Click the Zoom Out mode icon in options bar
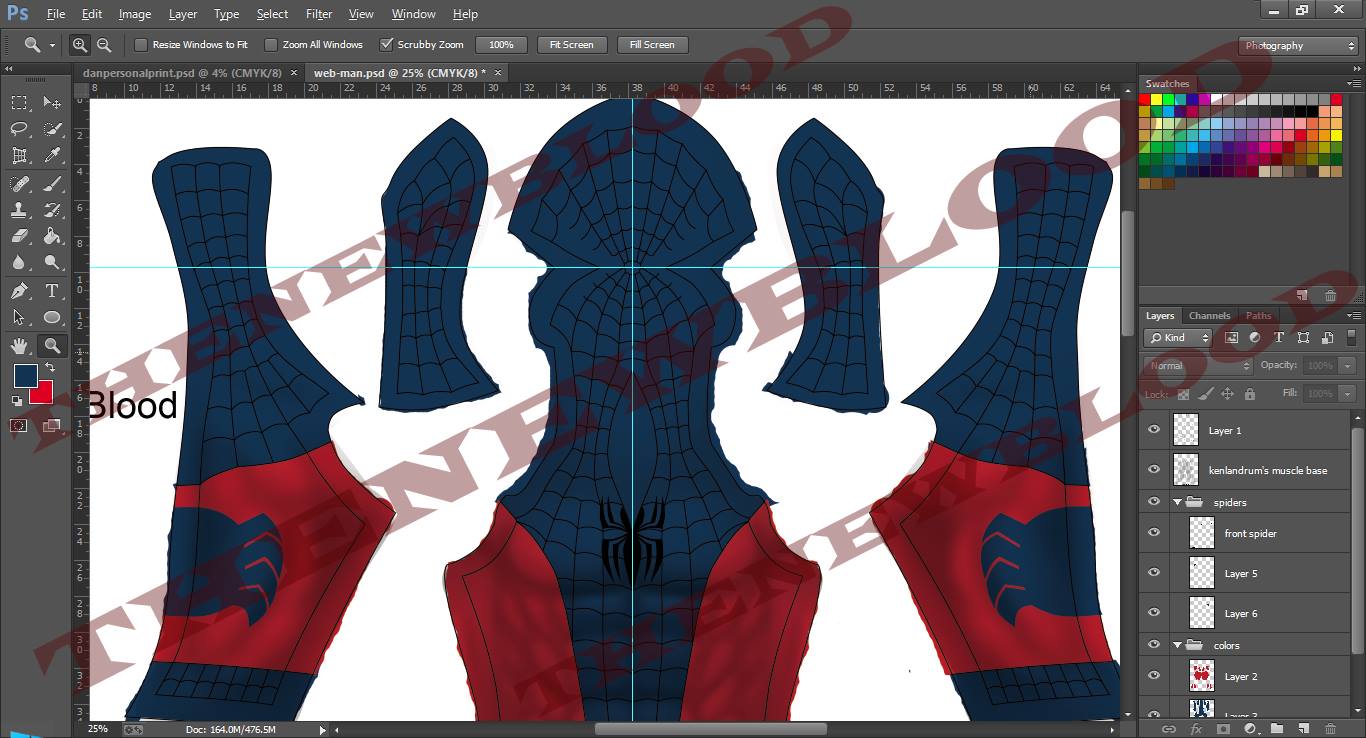 point(103,45)
